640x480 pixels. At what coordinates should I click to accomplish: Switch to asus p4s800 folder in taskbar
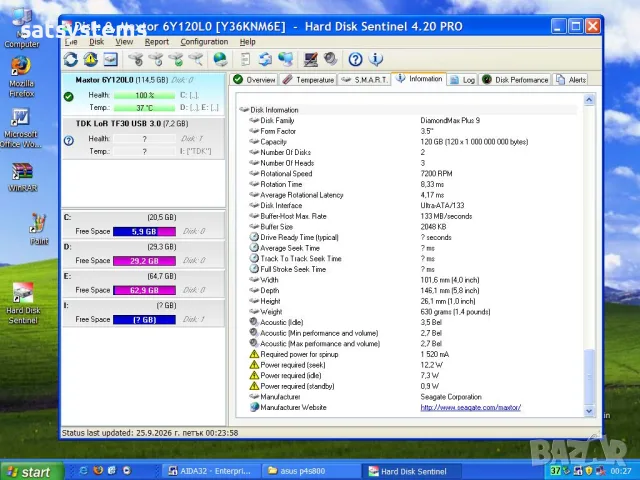[310, 471]
